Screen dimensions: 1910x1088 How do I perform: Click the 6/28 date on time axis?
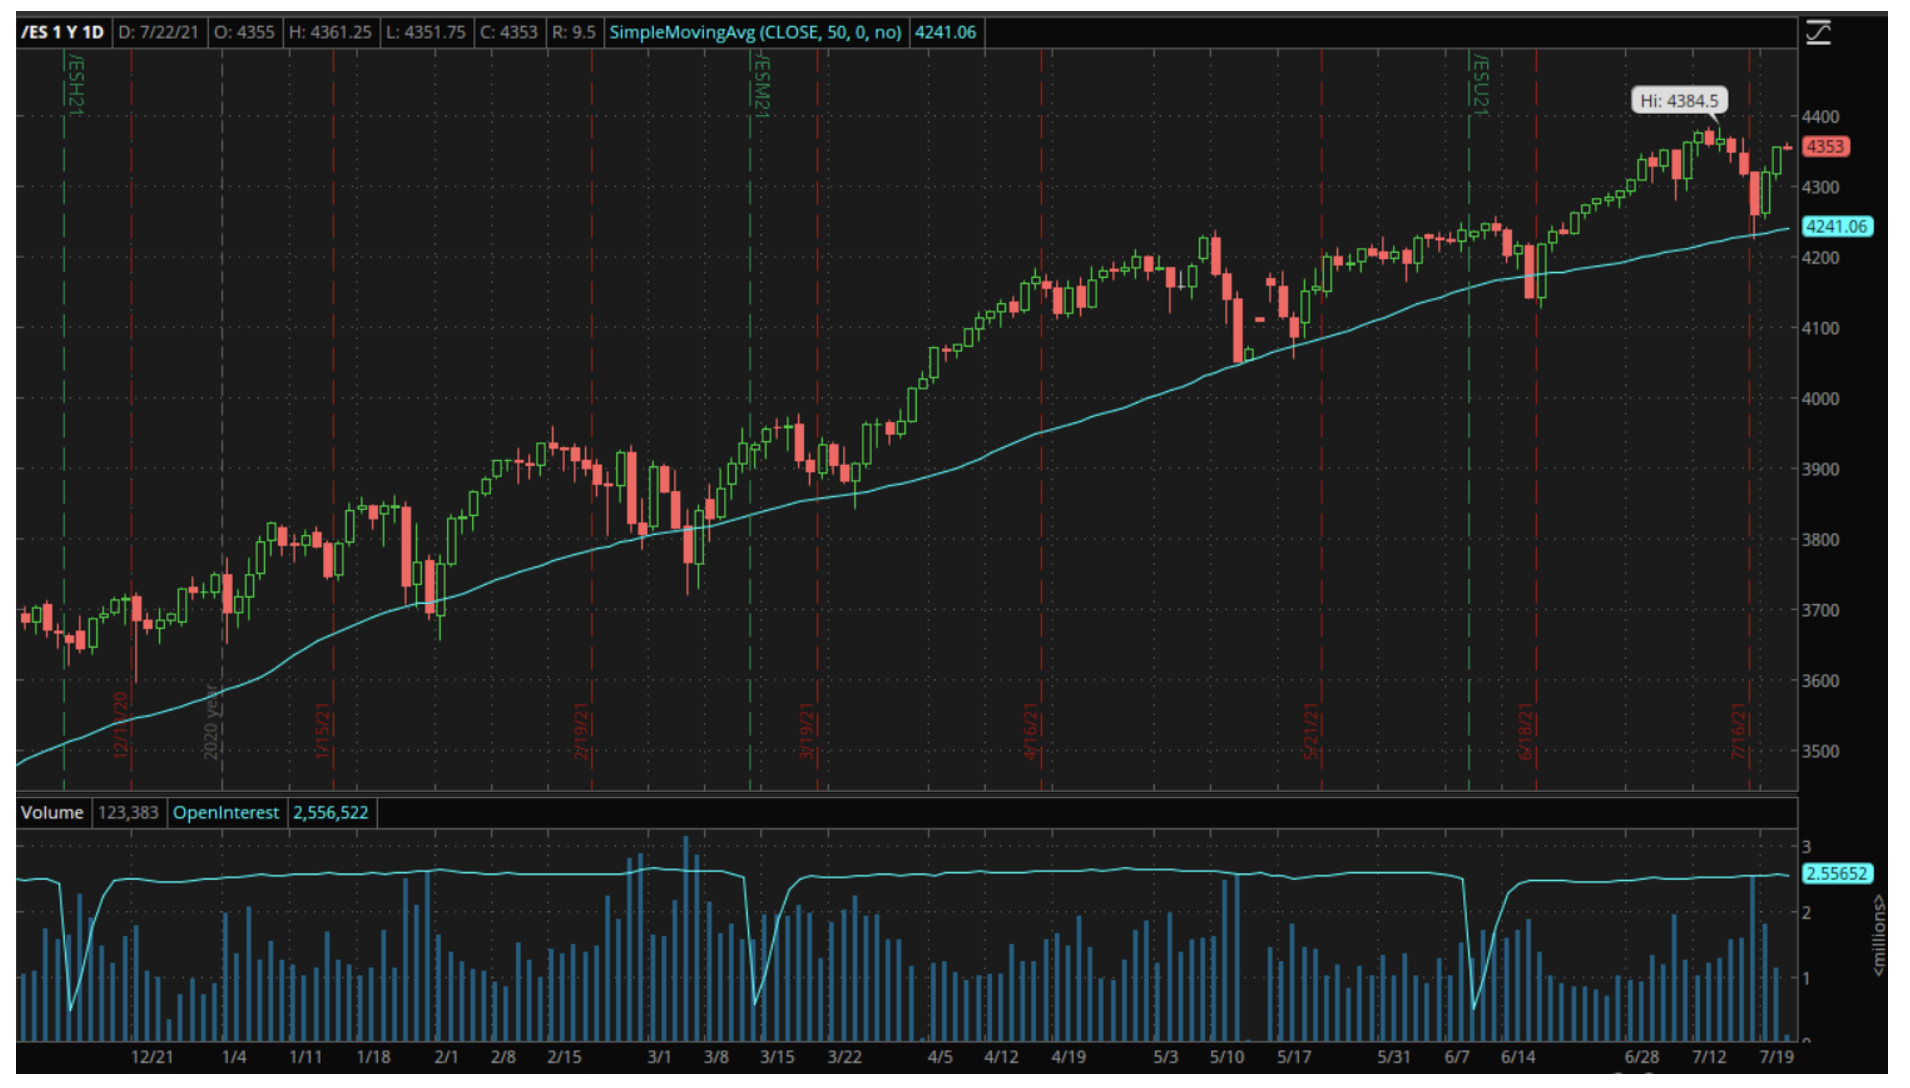pyautogui.click(x=1642, y=1057)
